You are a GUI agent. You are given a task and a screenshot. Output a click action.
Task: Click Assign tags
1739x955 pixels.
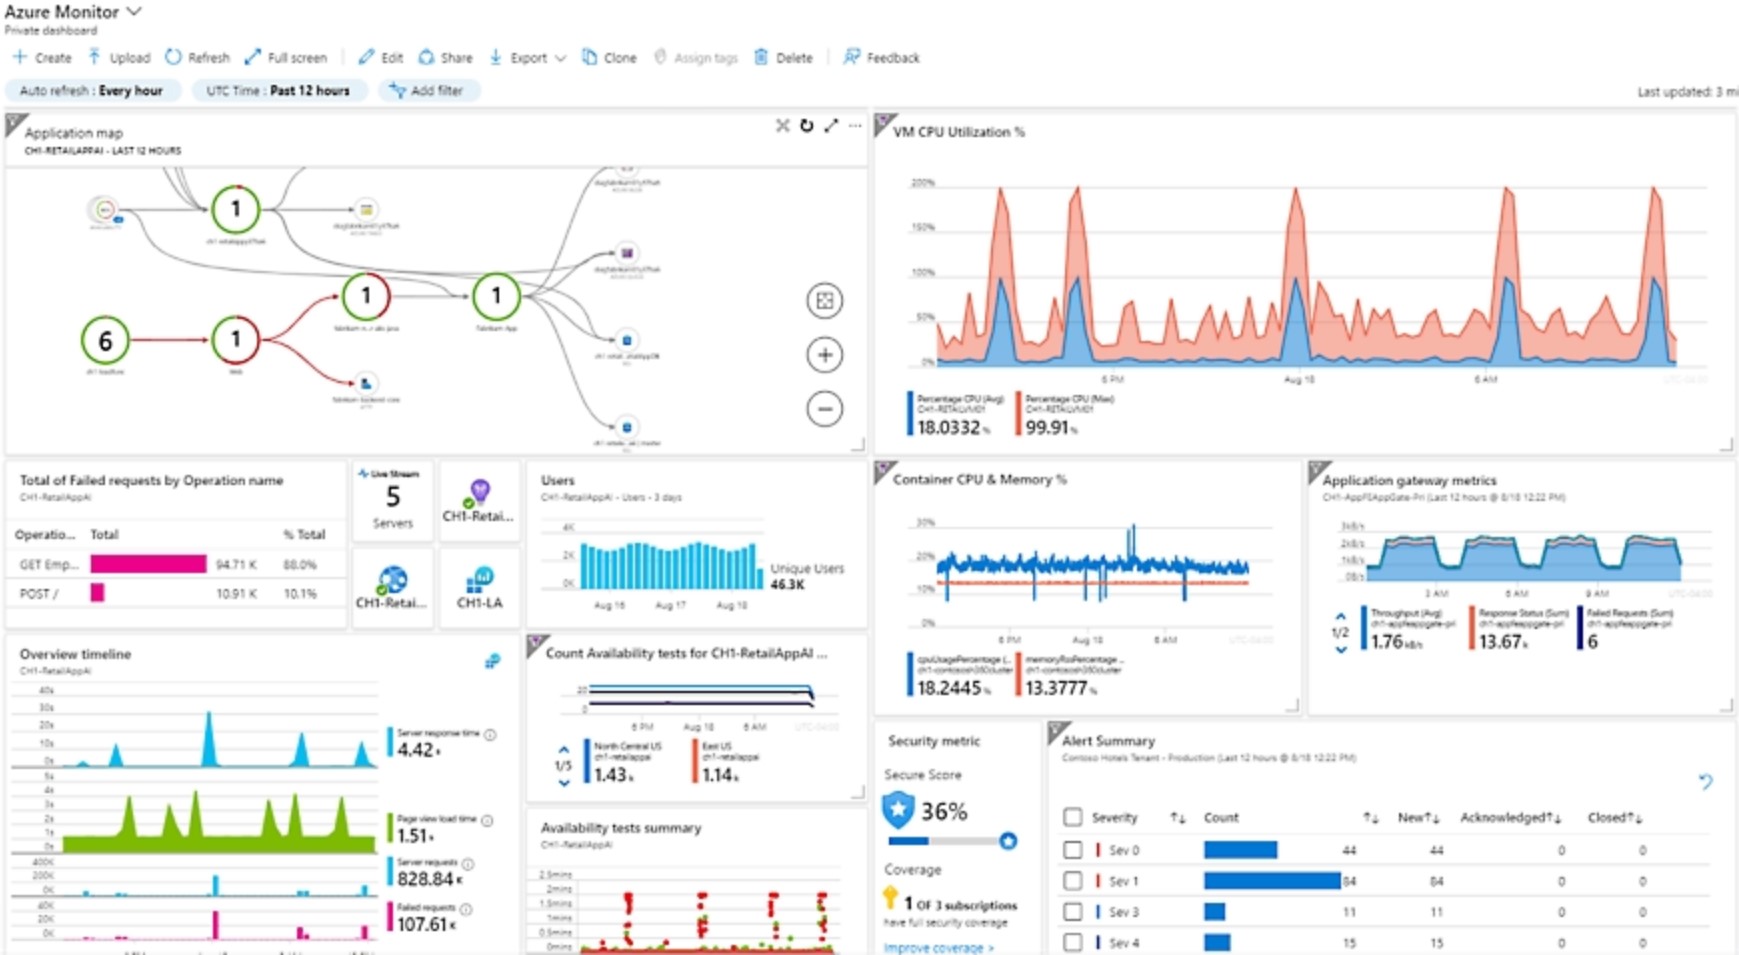coord(696,58)
